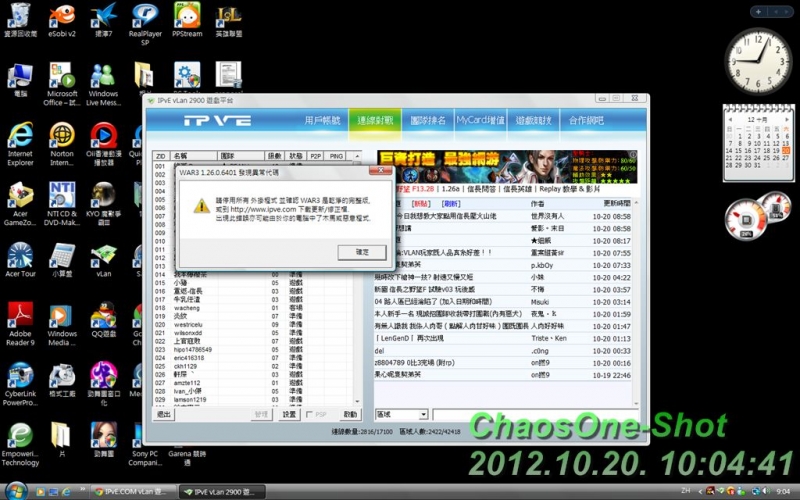Viewport: 800px width, 500px height.
Task: Open the Microsoft Office desktop shortcut
Action: tap(62, 83)
